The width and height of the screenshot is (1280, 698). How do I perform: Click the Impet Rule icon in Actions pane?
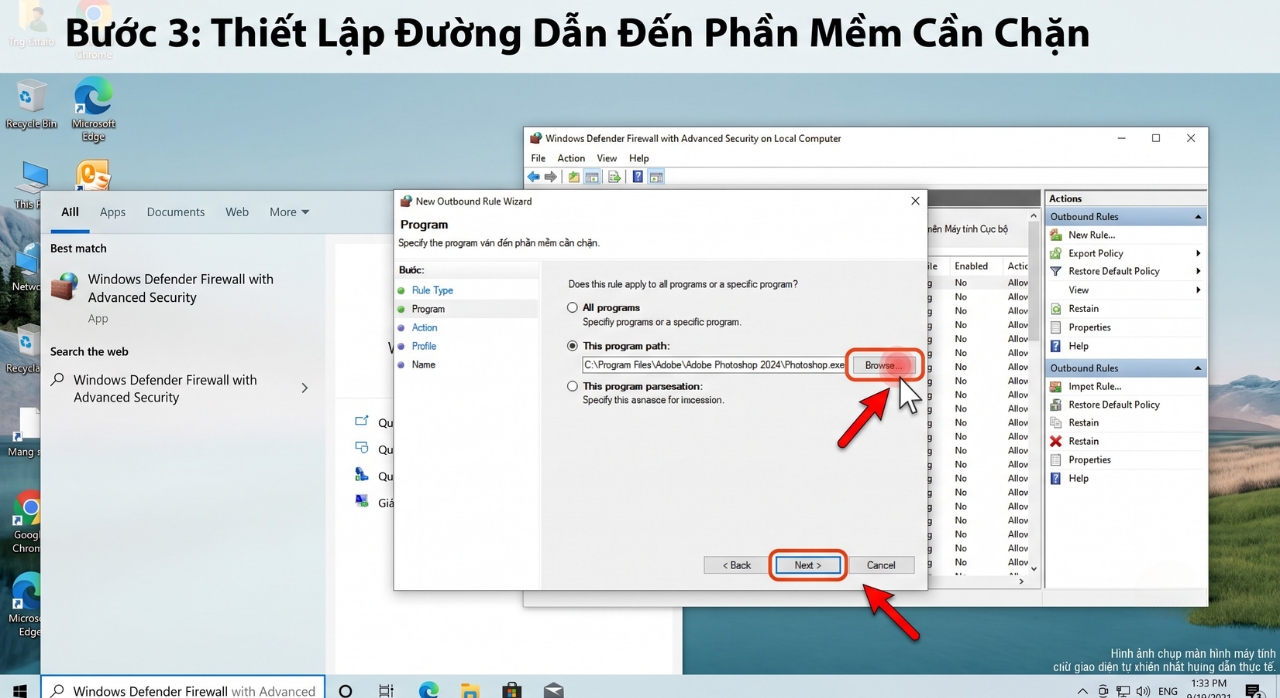[1056, 386]
